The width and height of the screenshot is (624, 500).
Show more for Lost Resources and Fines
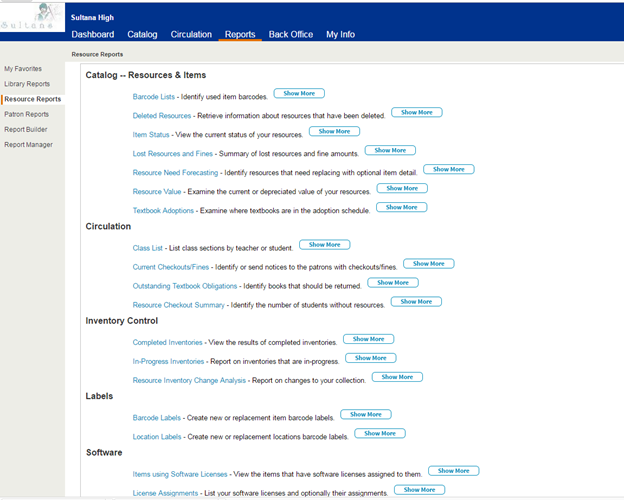click(390, 150)
